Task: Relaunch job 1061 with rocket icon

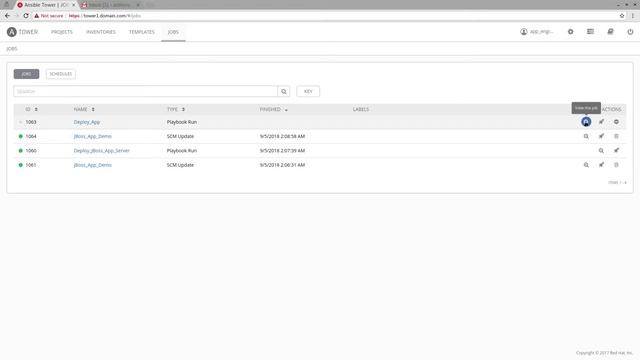Action: (x=601, y=164)
